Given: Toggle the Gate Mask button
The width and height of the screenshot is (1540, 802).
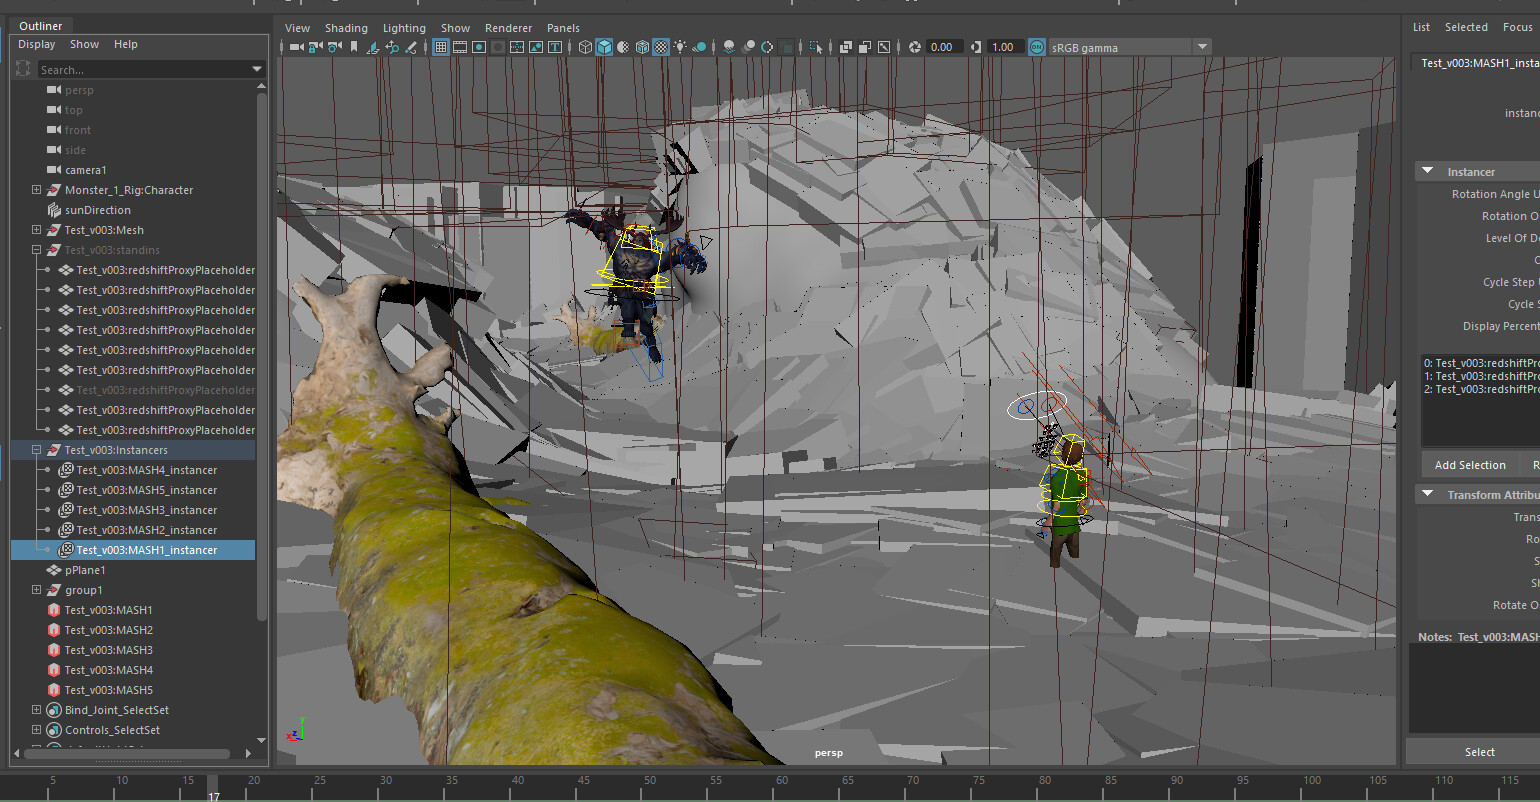Looking at the screenshot, I should point(498,47).
